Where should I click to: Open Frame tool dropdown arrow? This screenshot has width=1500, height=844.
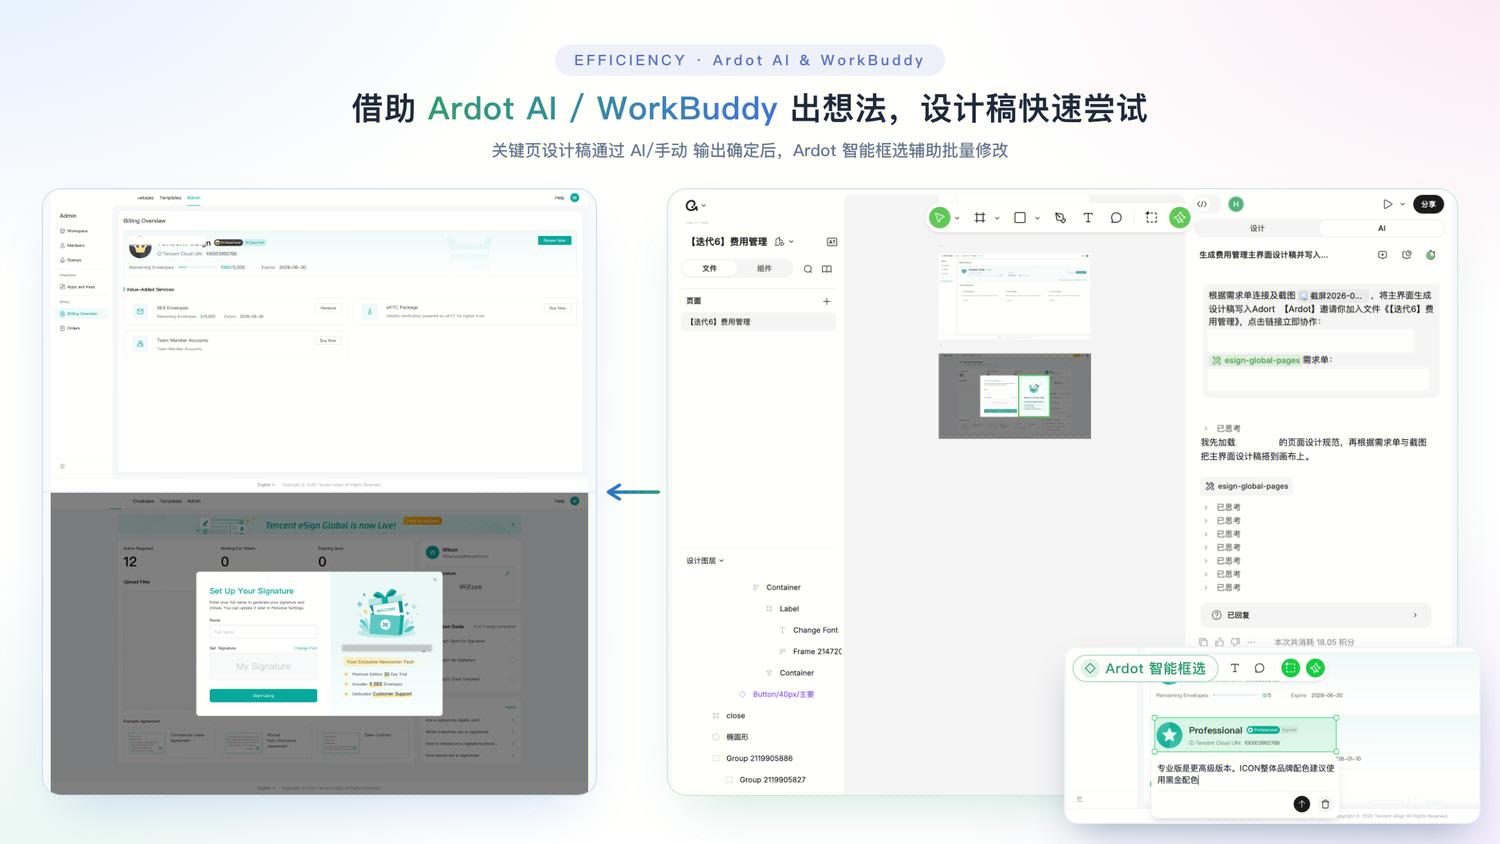[997, 218]
